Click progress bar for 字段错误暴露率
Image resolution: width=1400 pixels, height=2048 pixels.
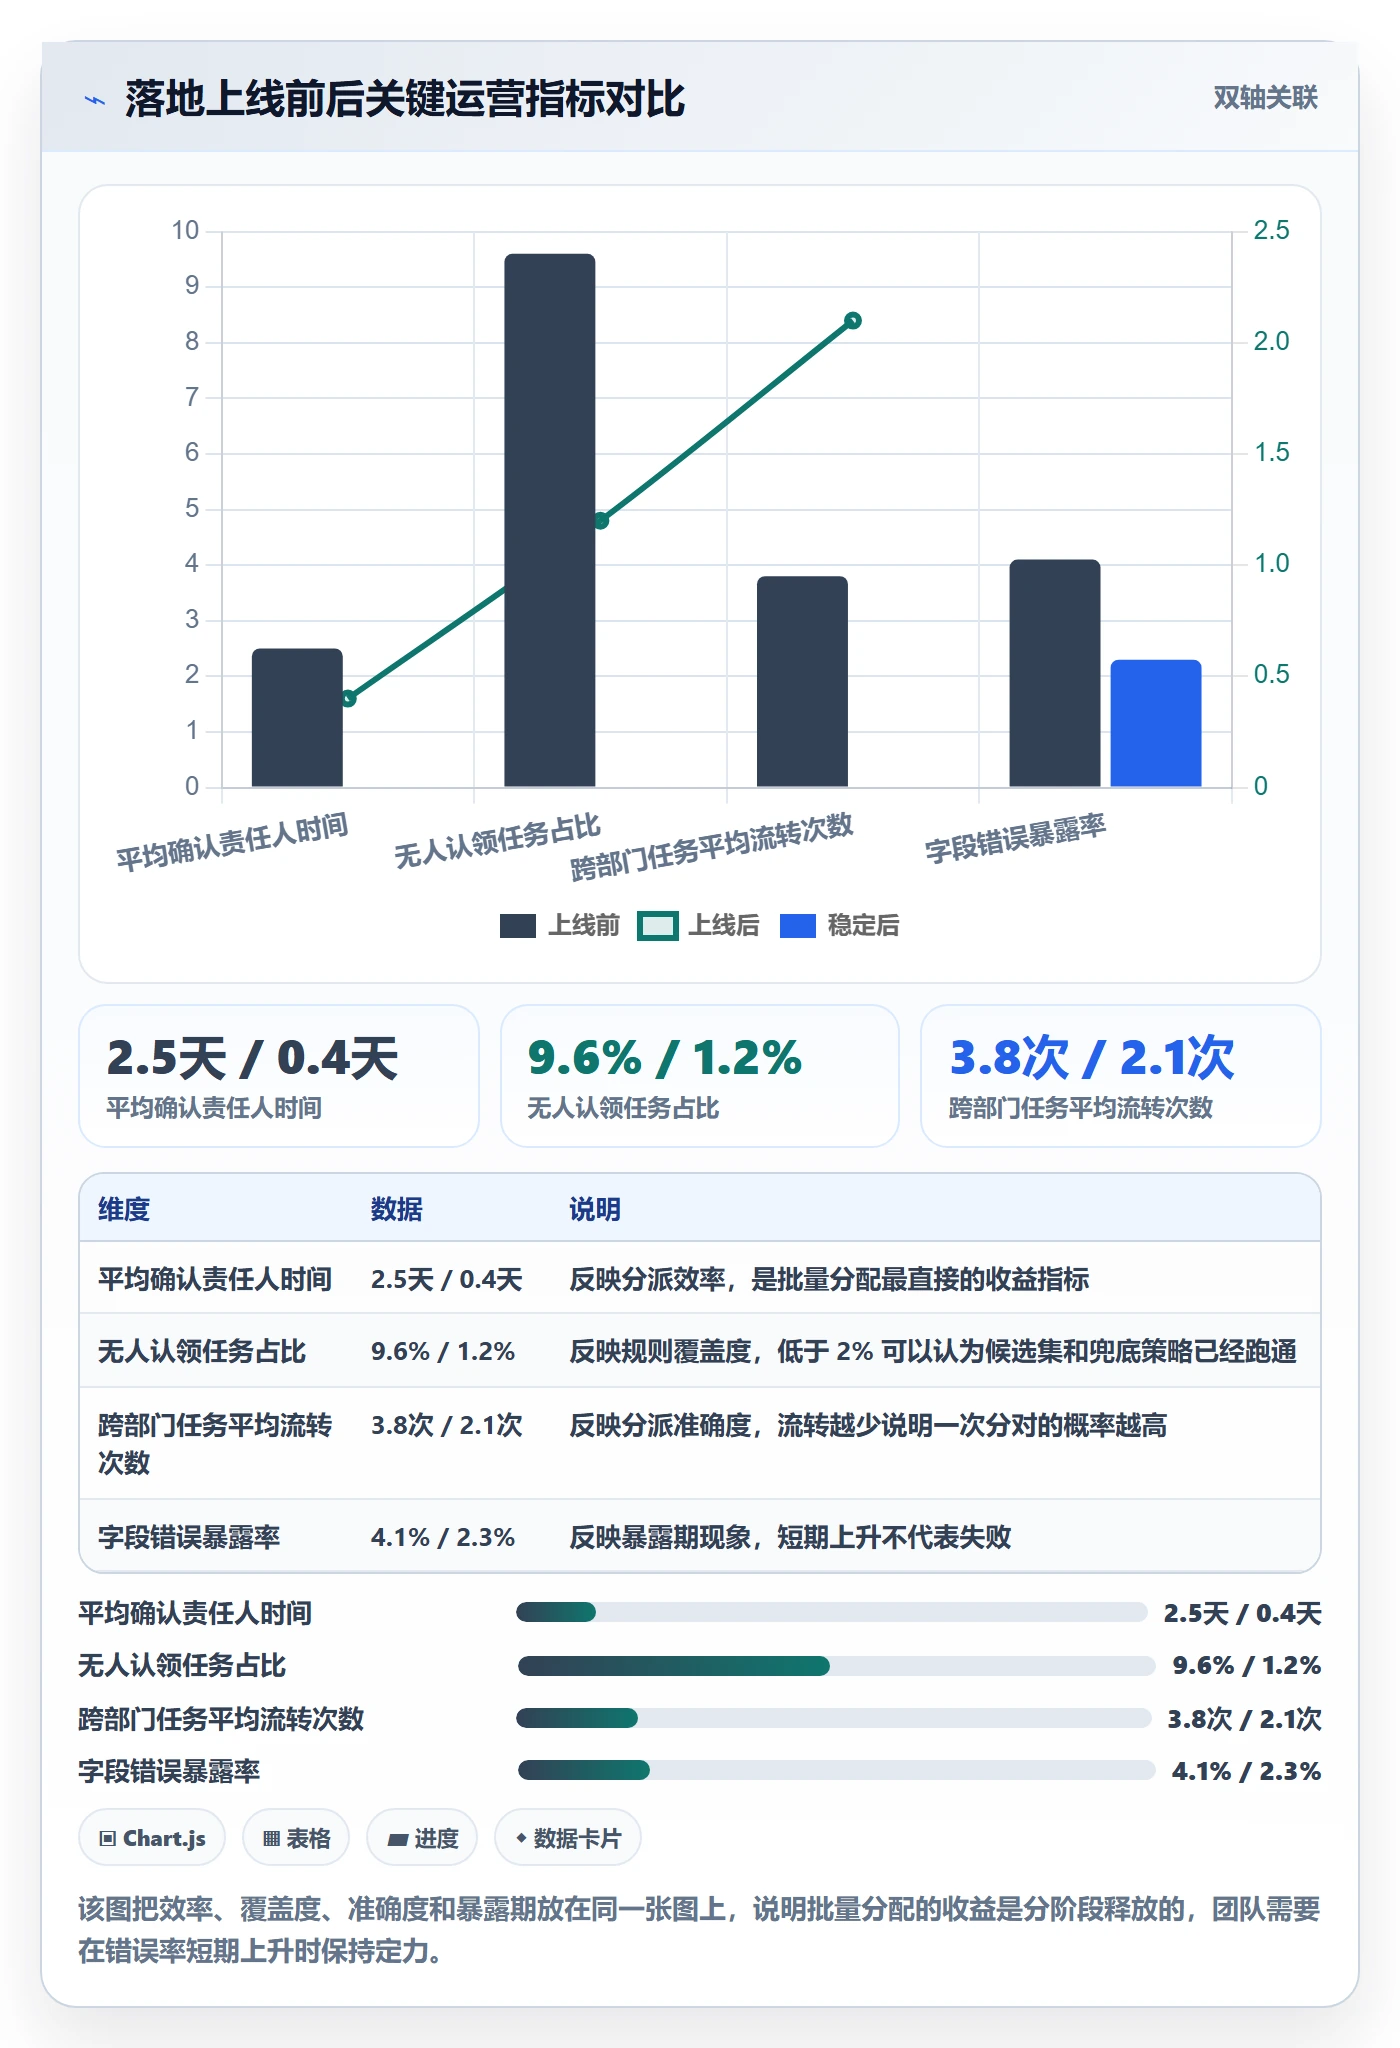pos(837,1770)
